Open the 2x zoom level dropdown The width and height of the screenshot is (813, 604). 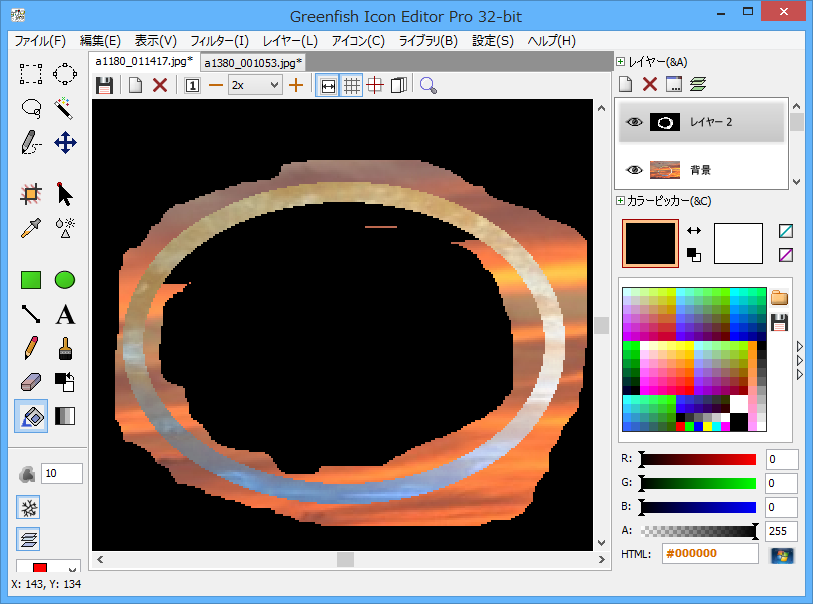(x=255, y=86)
